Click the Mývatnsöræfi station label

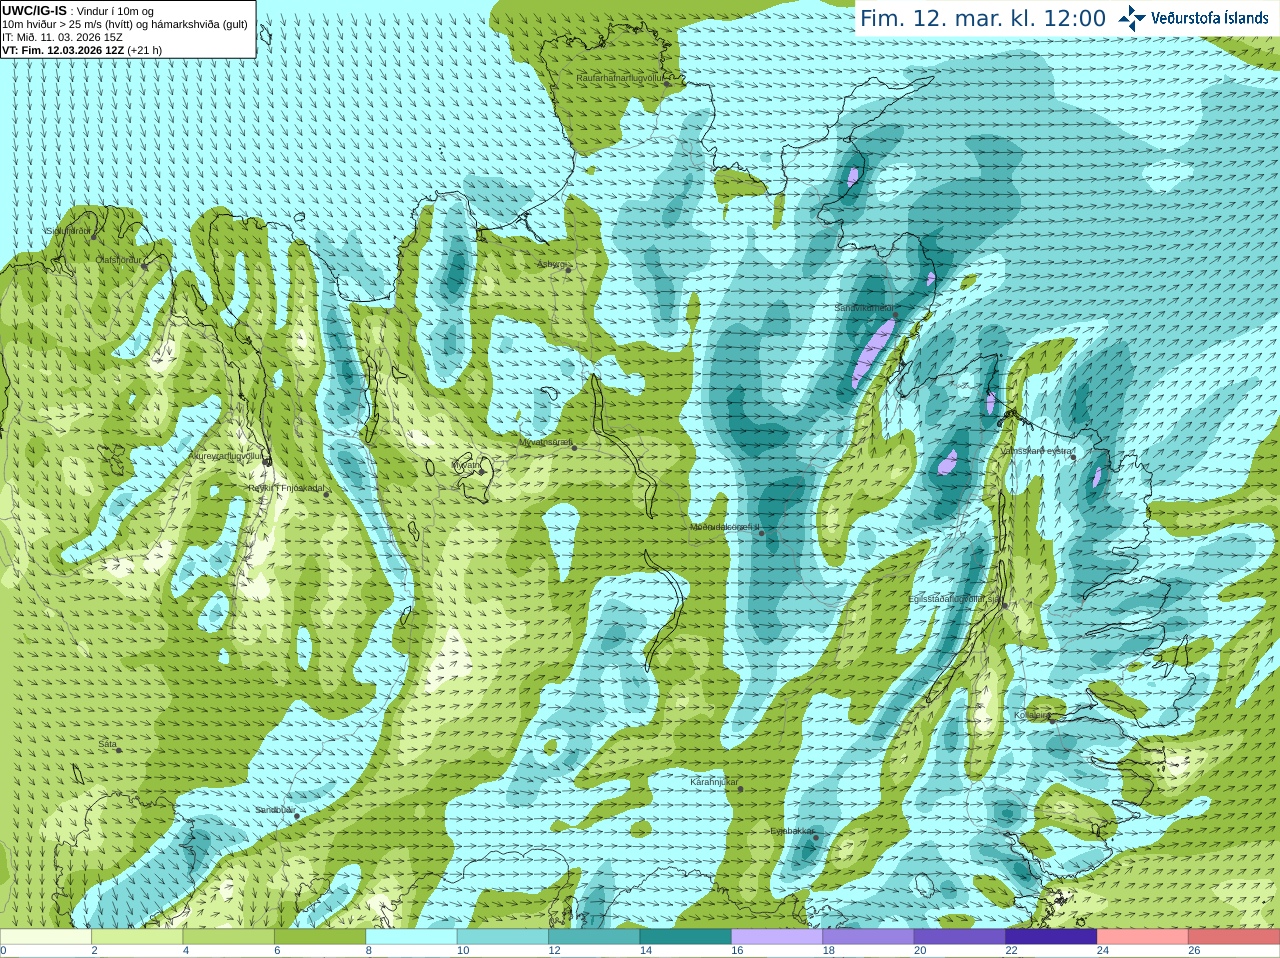[546, 442]
